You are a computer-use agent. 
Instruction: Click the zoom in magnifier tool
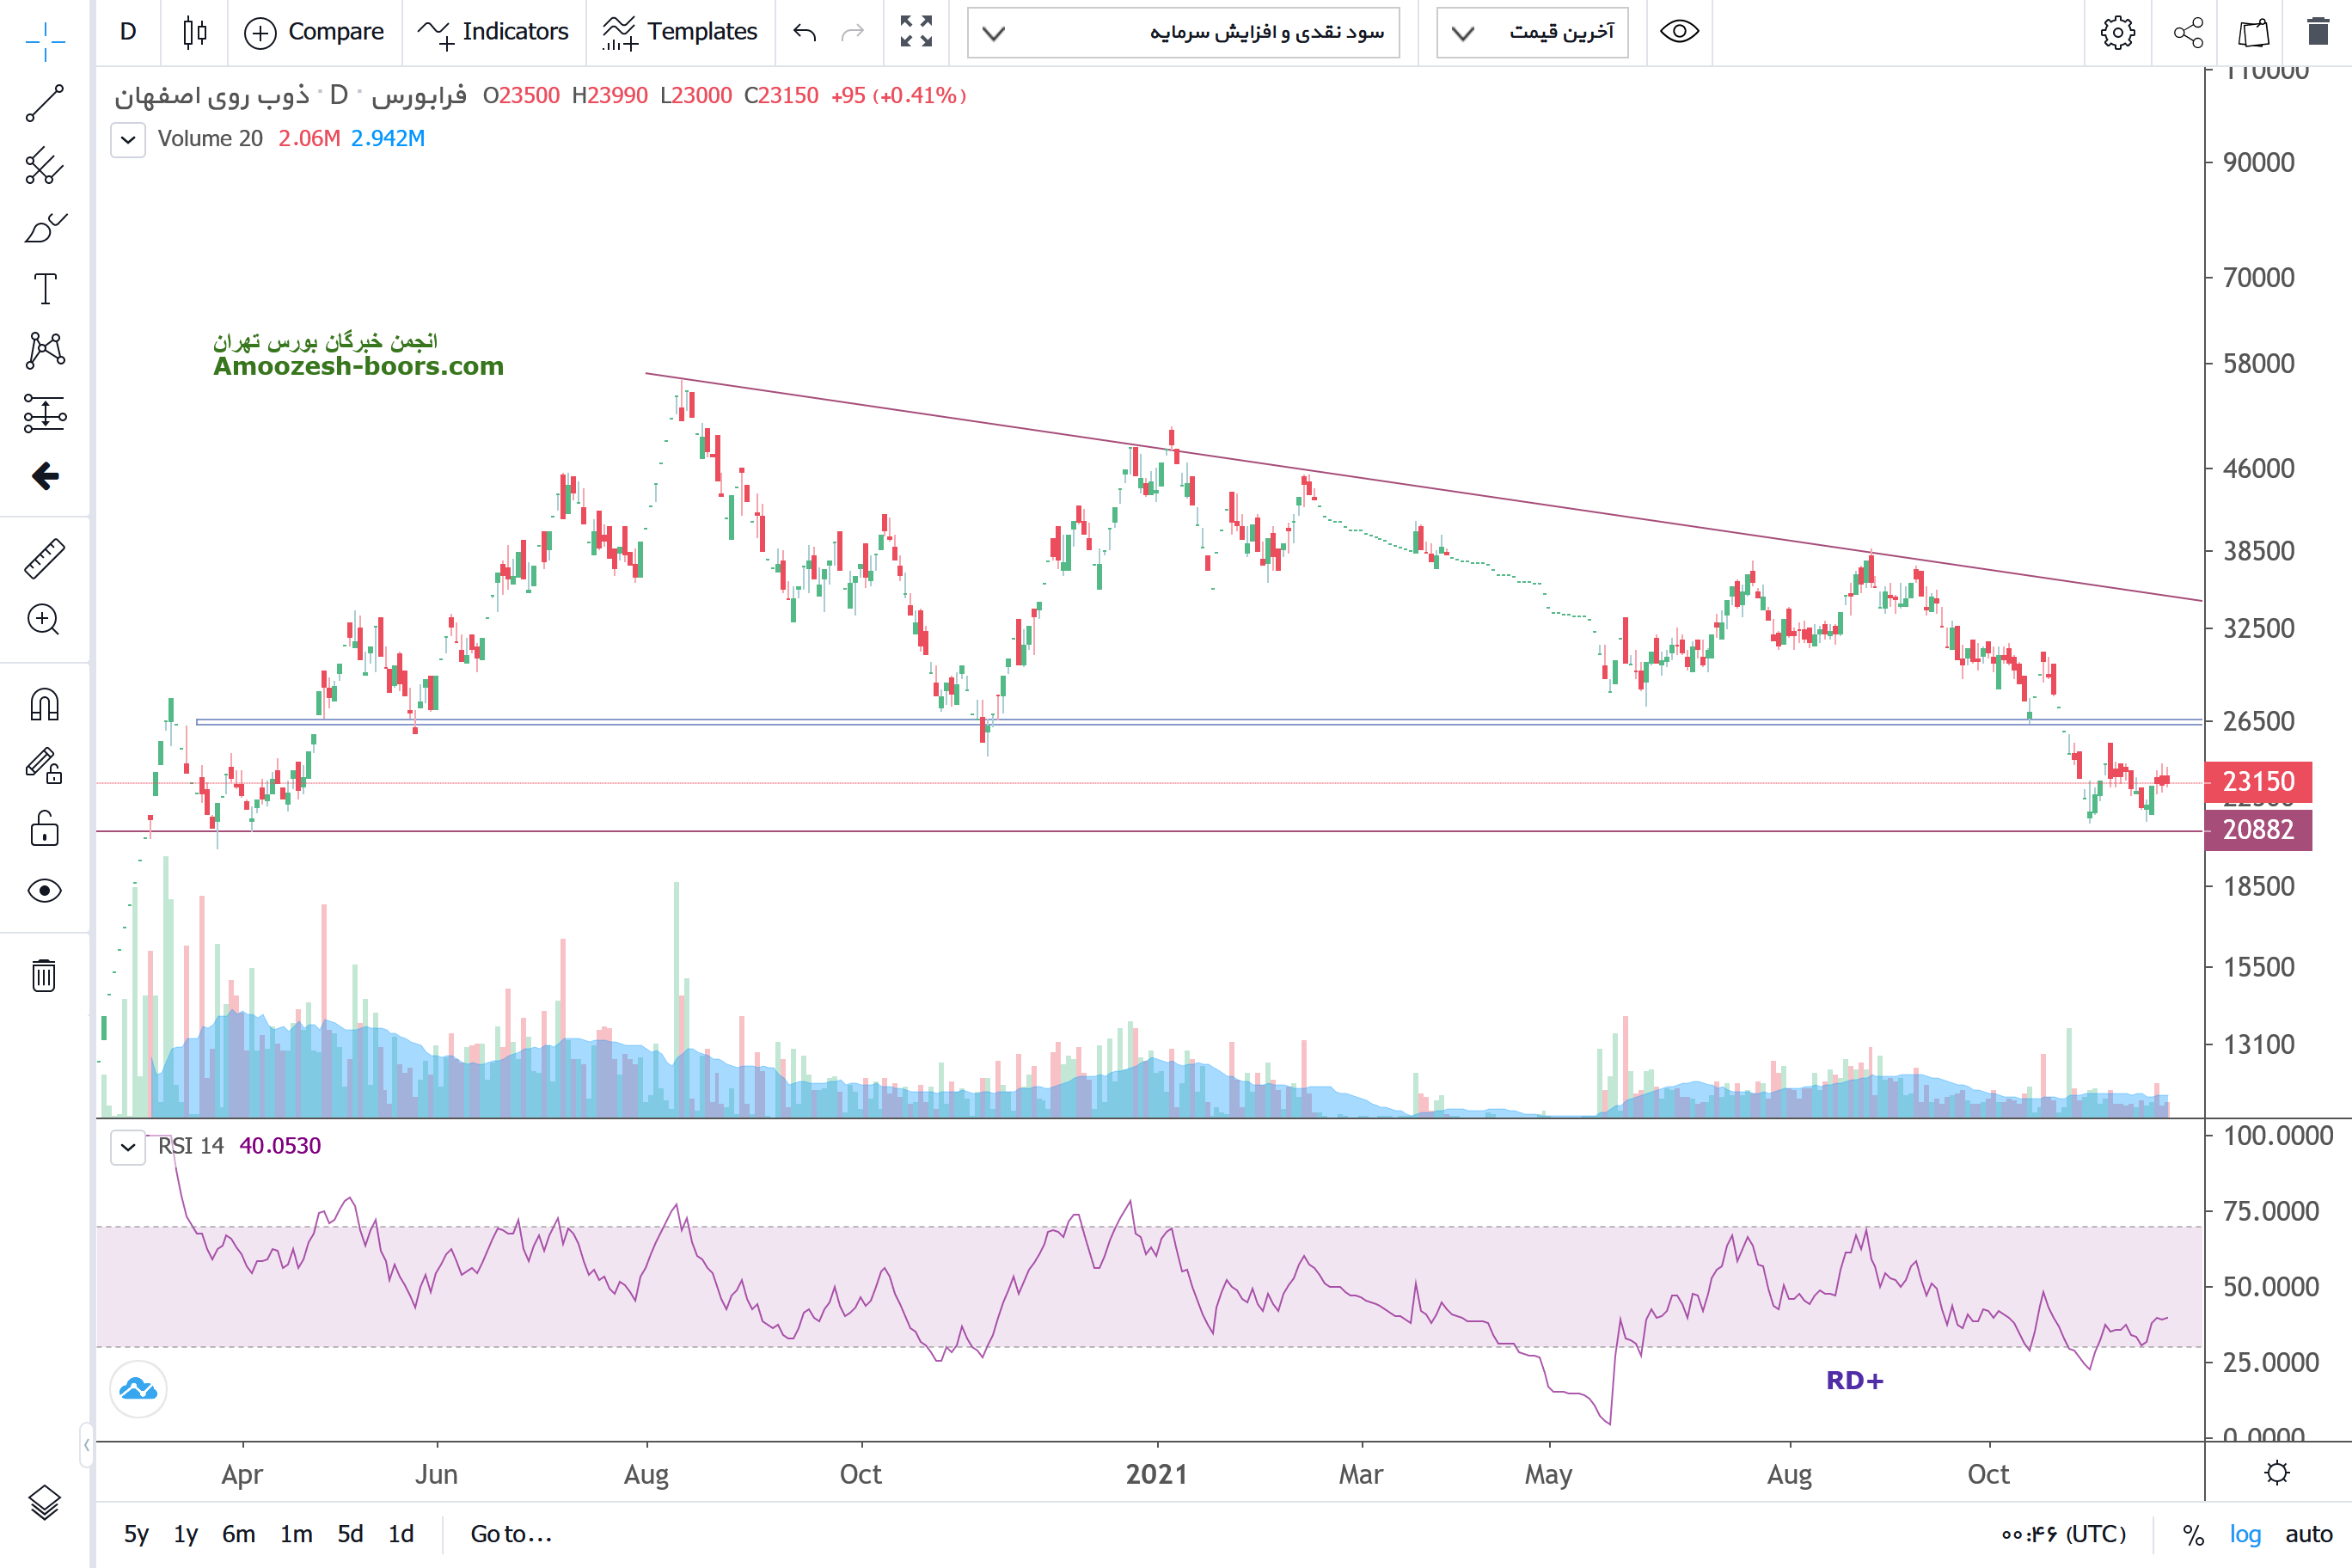(44, 620)
